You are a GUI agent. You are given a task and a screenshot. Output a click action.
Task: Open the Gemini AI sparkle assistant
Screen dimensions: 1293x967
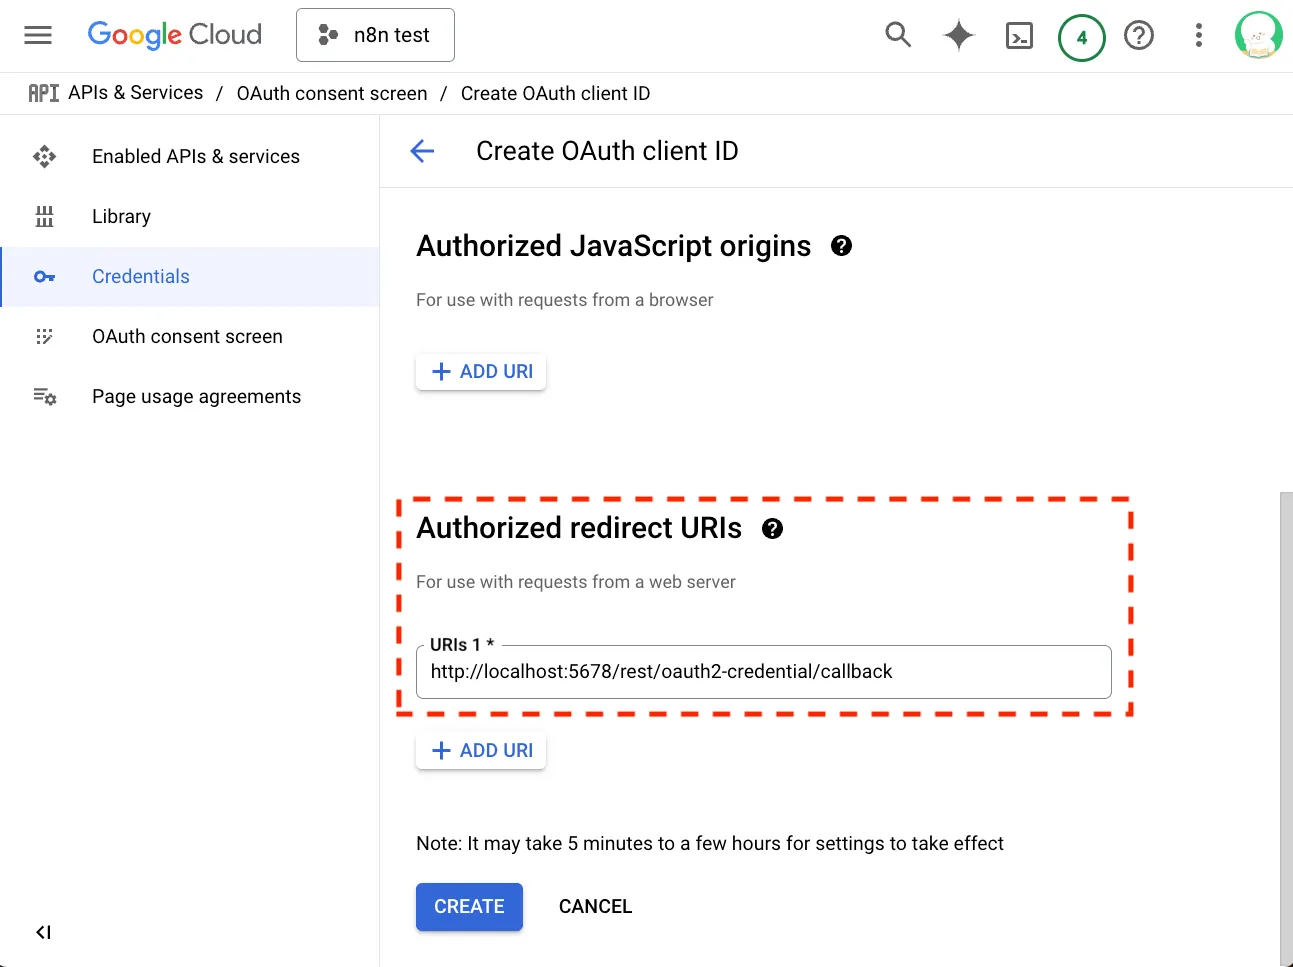click(959, 36)
